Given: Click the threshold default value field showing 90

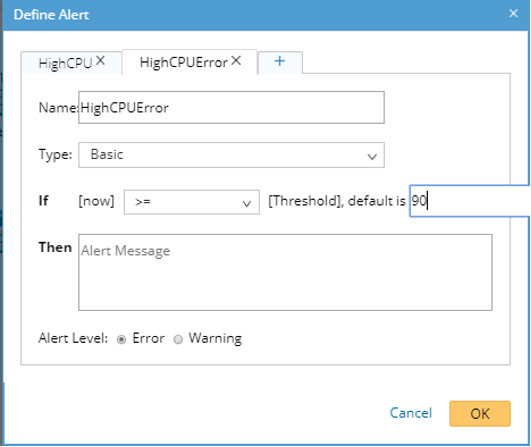Looking at the screenshot, I should pyautogui.click(x=470, y=201).
